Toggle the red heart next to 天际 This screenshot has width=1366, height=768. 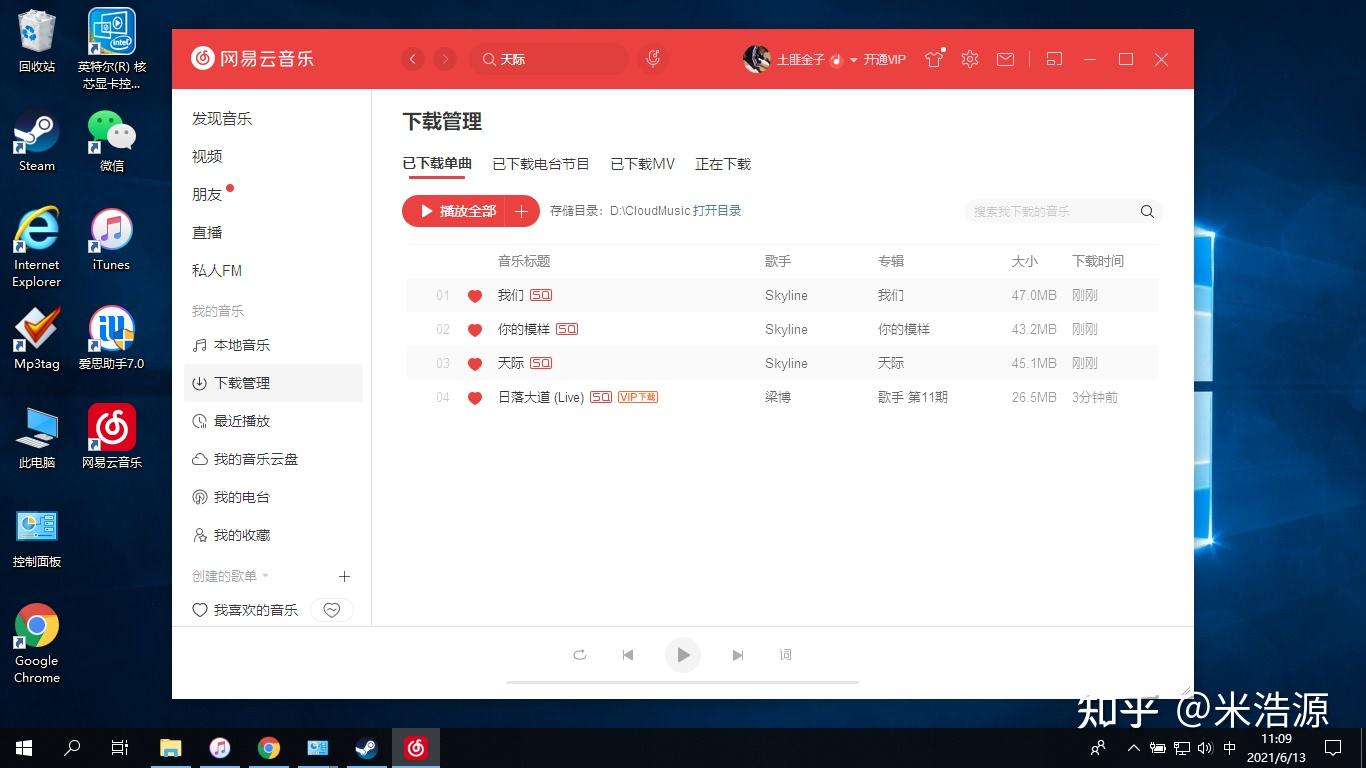pyautogui.click(x=474, y=363)
